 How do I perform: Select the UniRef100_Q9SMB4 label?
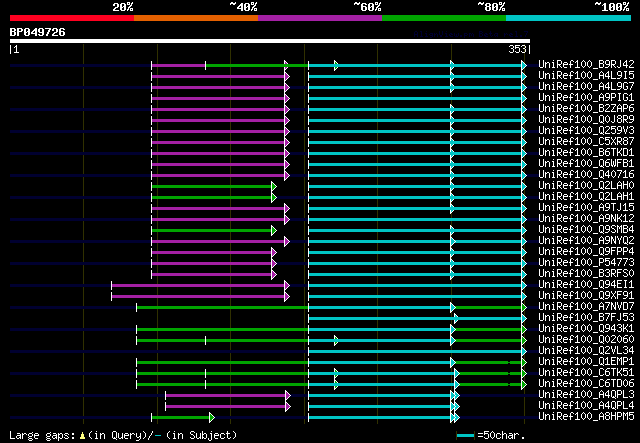click(x=586, y=229)
